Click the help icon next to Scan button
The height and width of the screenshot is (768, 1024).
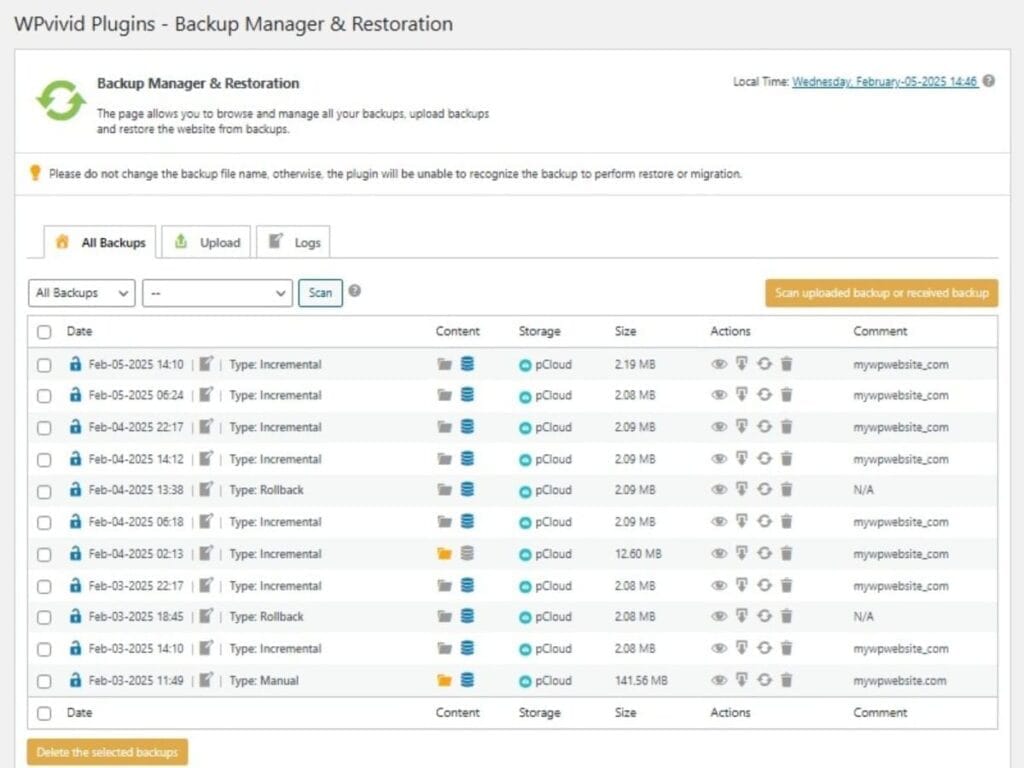coord(355,292)
